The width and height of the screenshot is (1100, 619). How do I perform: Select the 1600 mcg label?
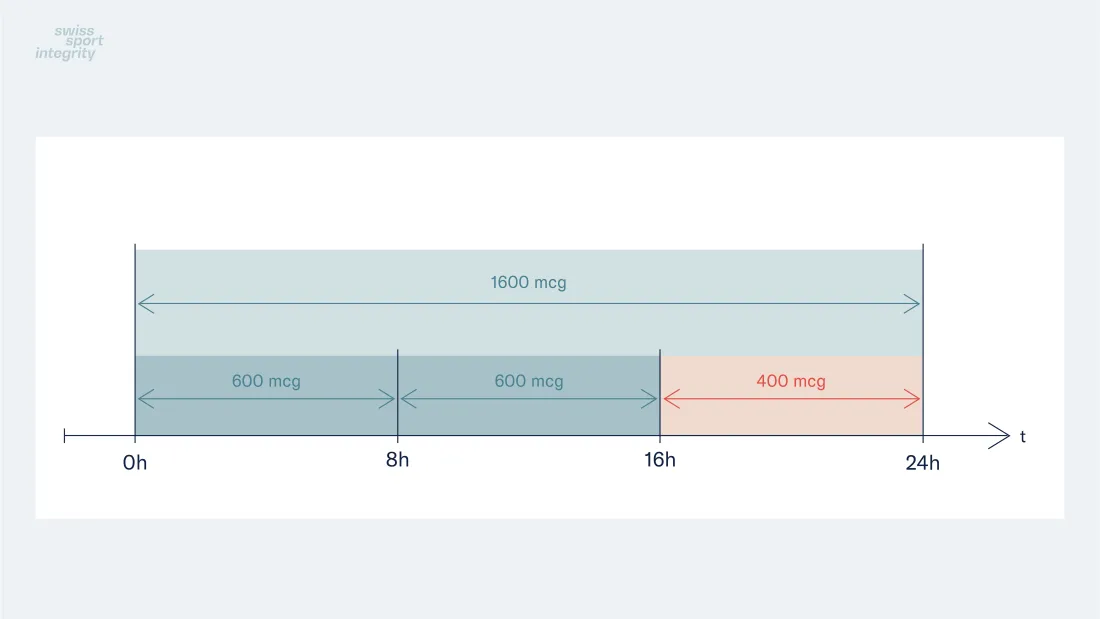[528, 283]
